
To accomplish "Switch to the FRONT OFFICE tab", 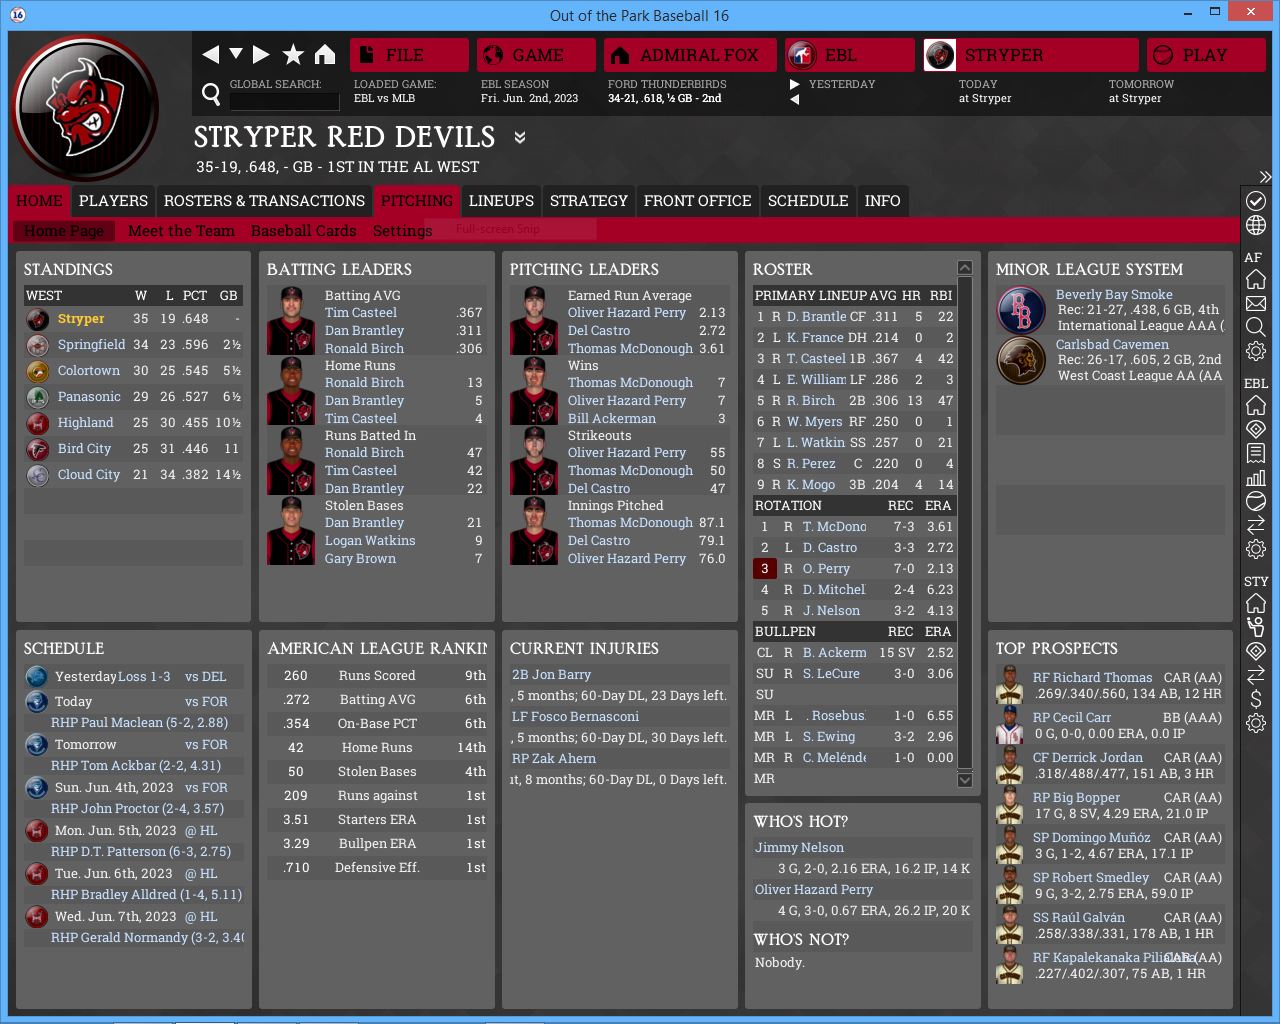I will (x=698, y=201).
